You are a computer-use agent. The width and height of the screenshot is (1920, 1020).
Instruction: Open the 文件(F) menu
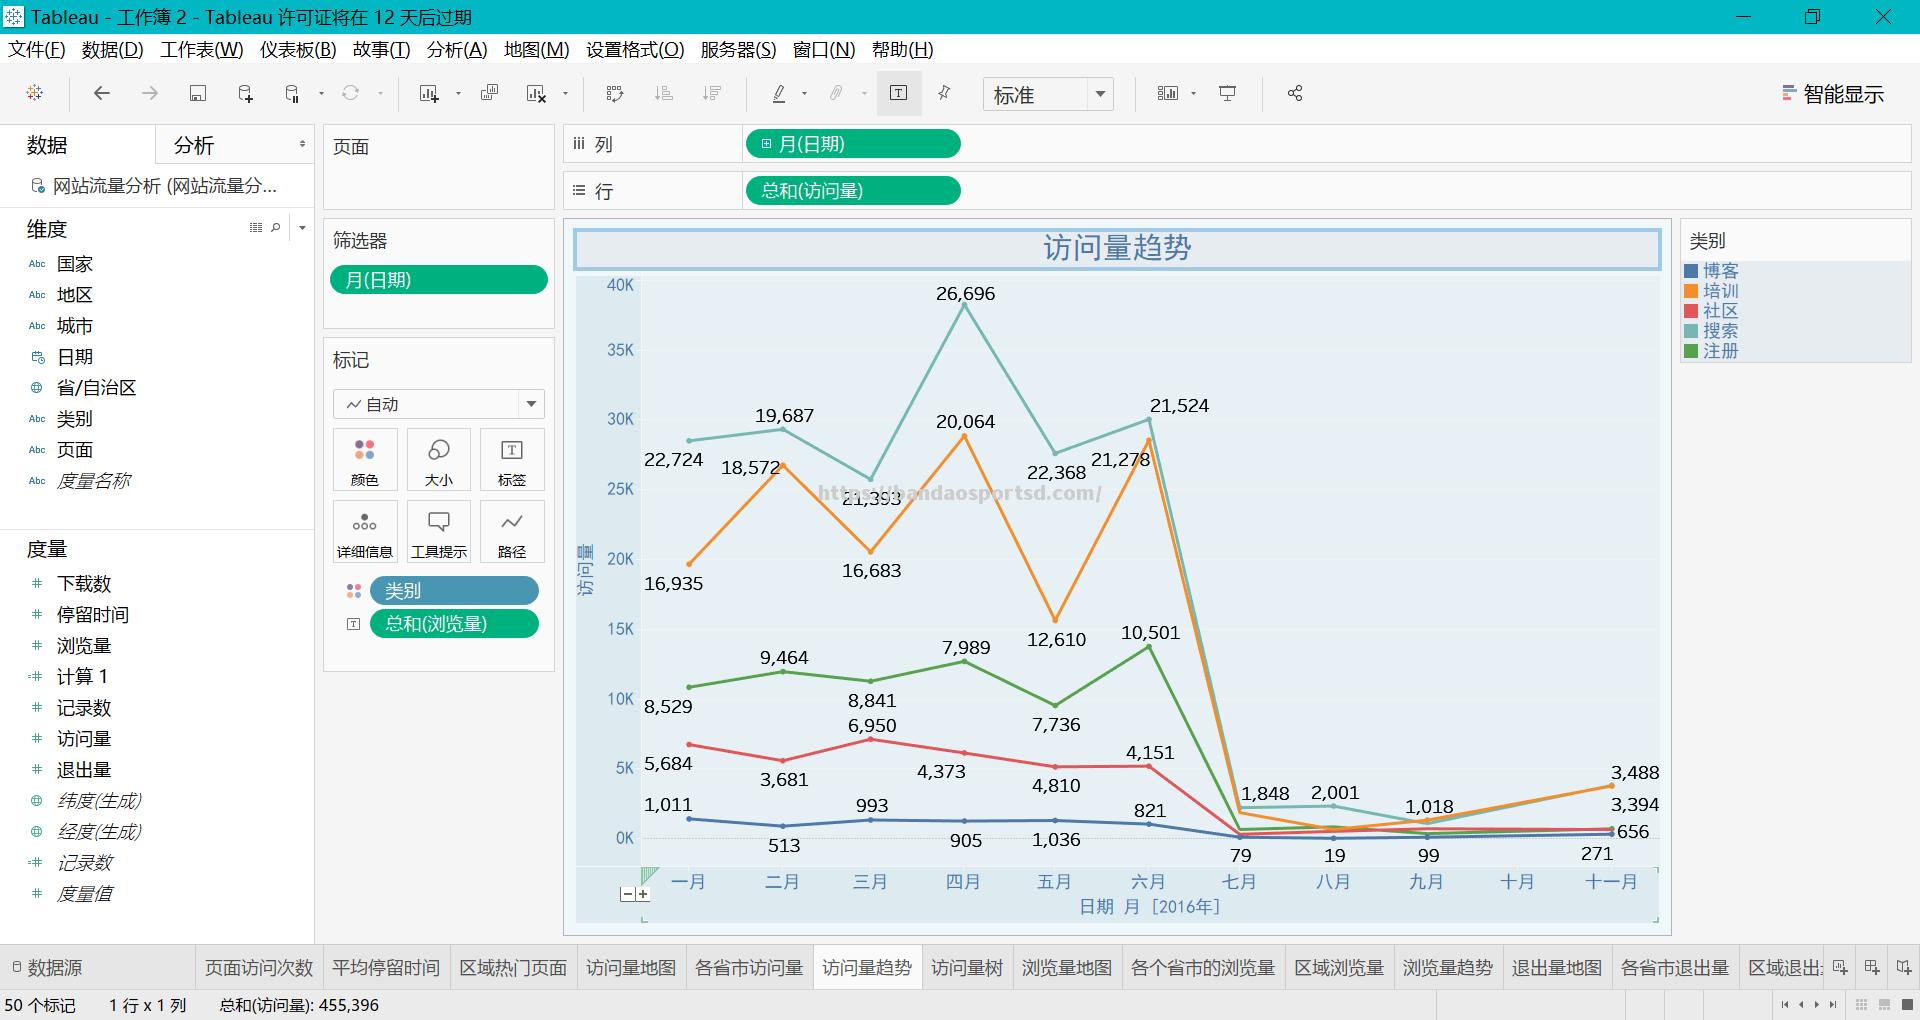[x=37, y=49]
